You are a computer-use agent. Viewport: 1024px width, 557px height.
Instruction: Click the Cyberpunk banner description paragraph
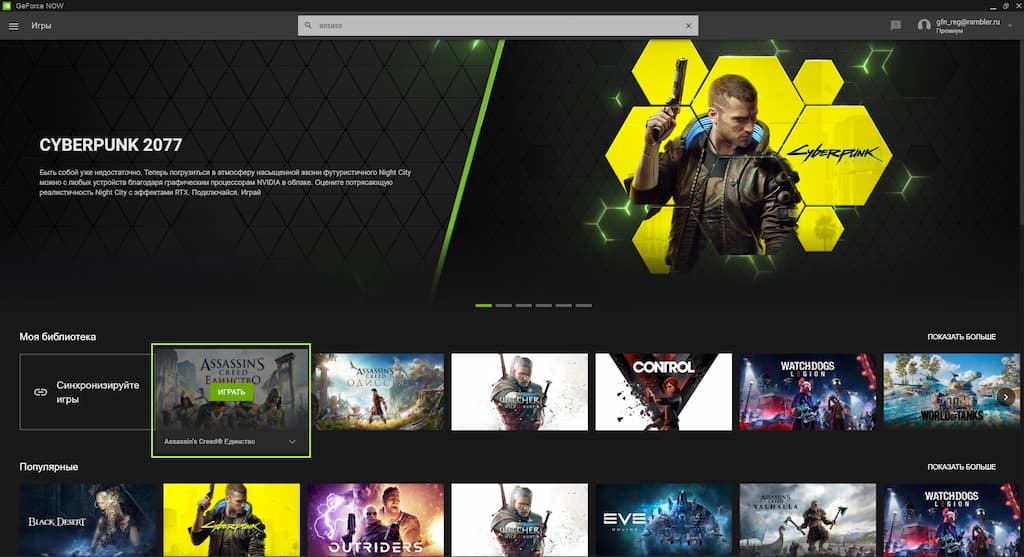coord(225,182)
